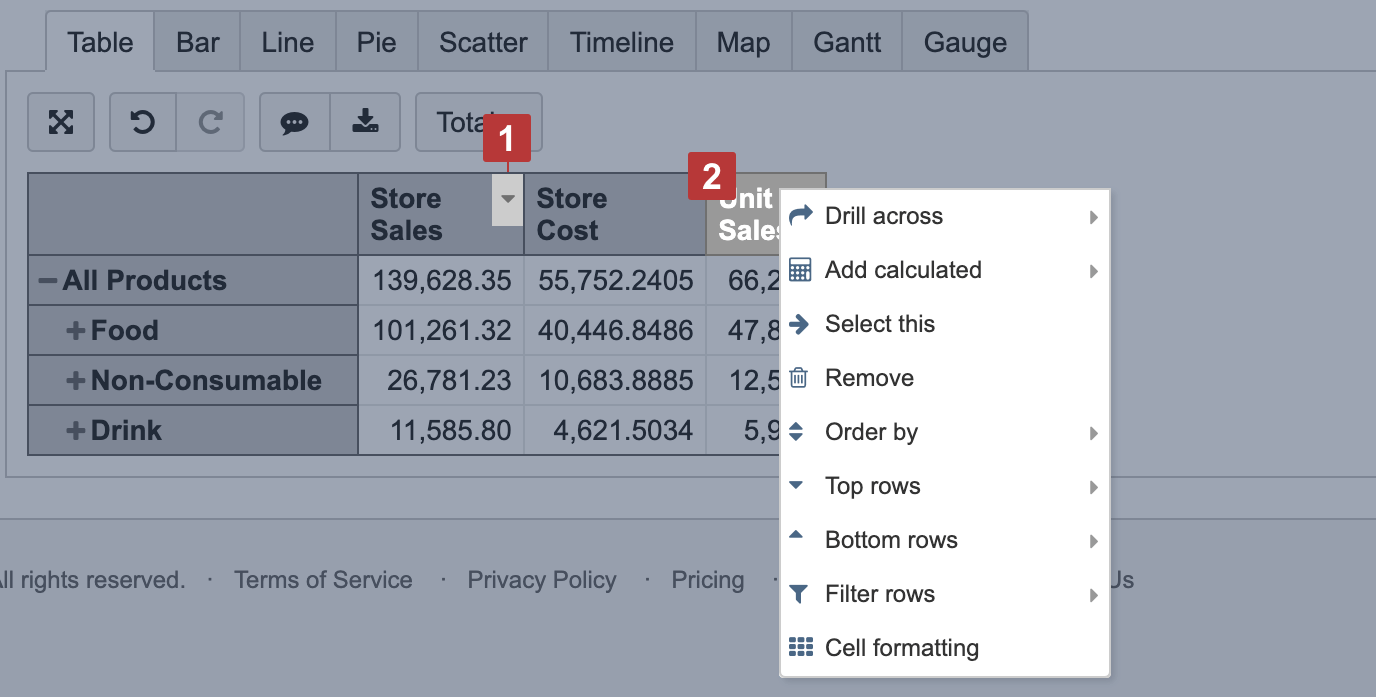Screen dimensions: 1376x697
Task: Click Remove in the context menu
Action: coord(869,378)
